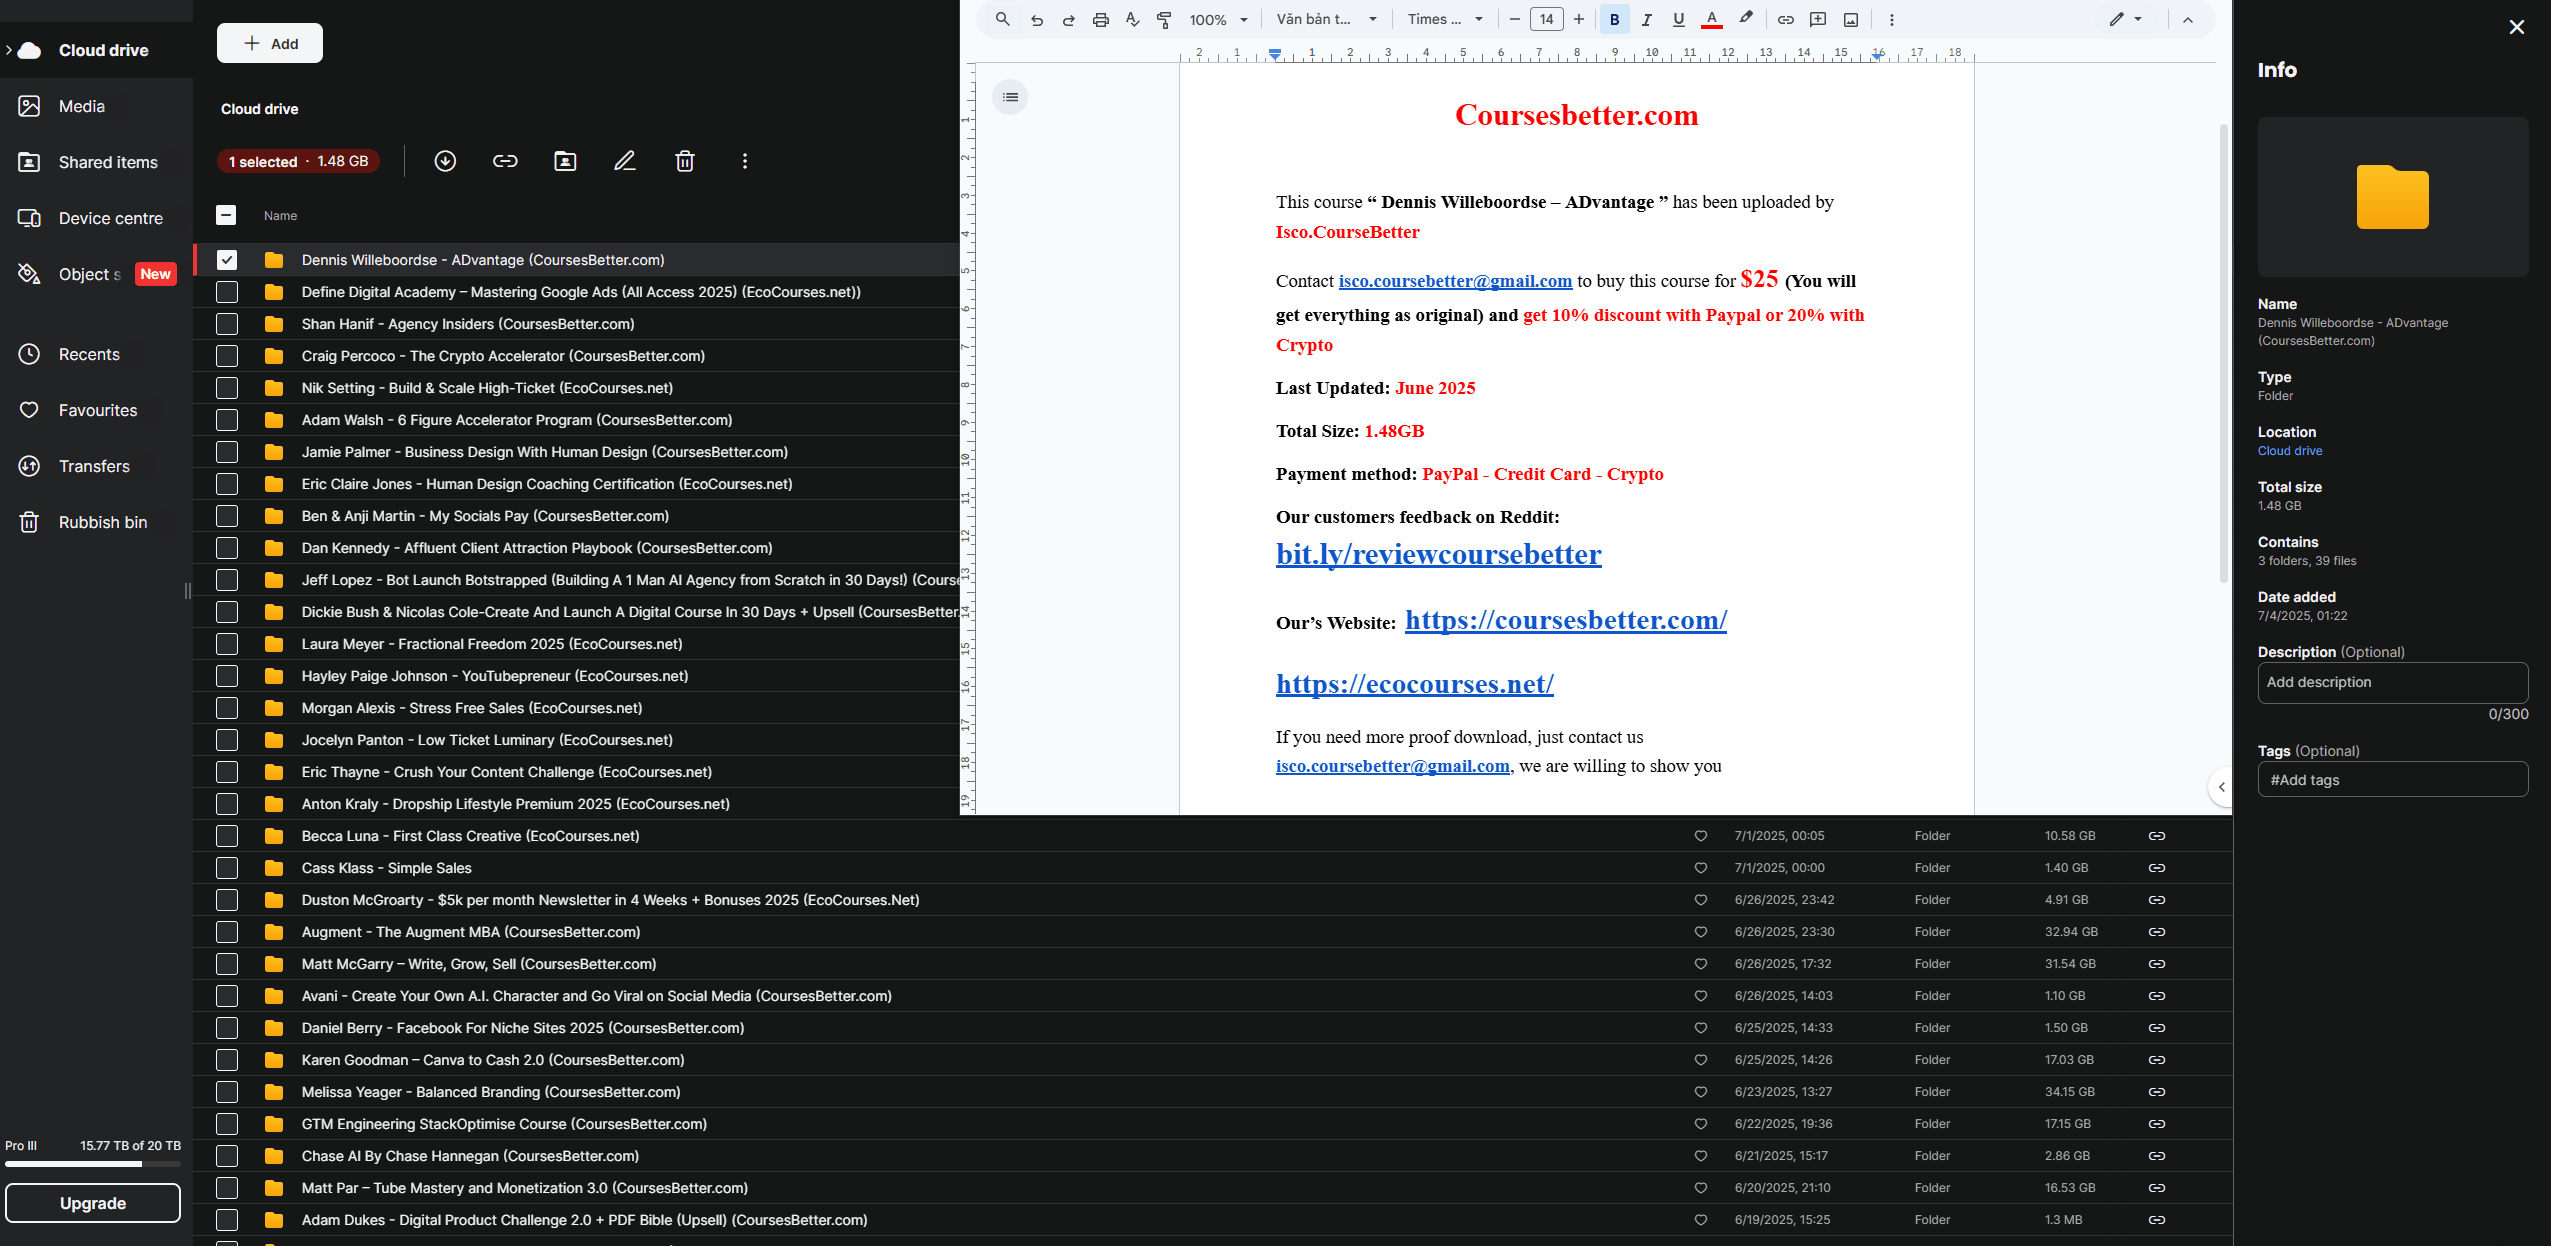Open the Times font dropdown
The width and height of the screenshot is (2551, 1246).
point(1445,20)
